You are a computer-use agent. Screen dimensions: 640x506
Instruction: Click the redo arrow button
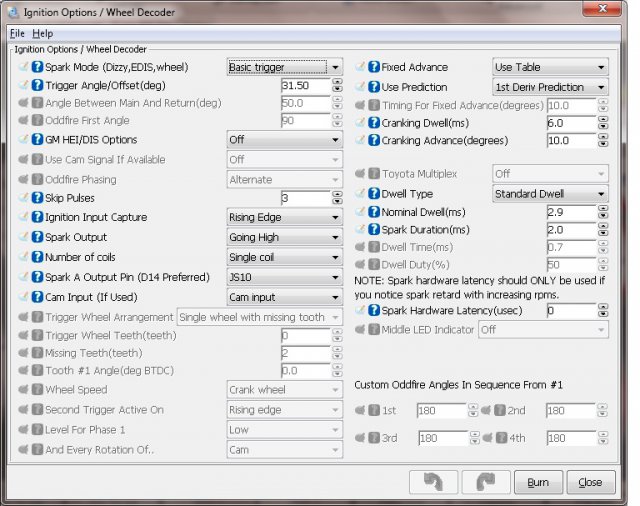pos(485,482)
